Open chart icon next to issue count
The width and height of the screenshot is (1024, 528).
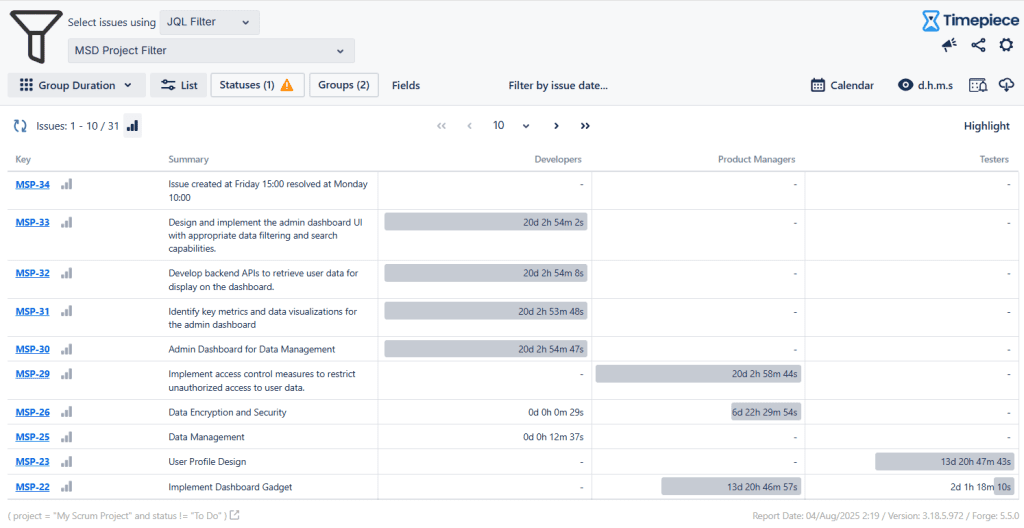[133, 125]
